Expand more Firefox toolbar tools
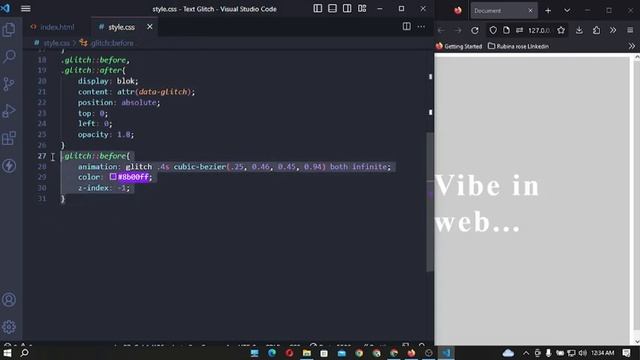 coord(613,30)
